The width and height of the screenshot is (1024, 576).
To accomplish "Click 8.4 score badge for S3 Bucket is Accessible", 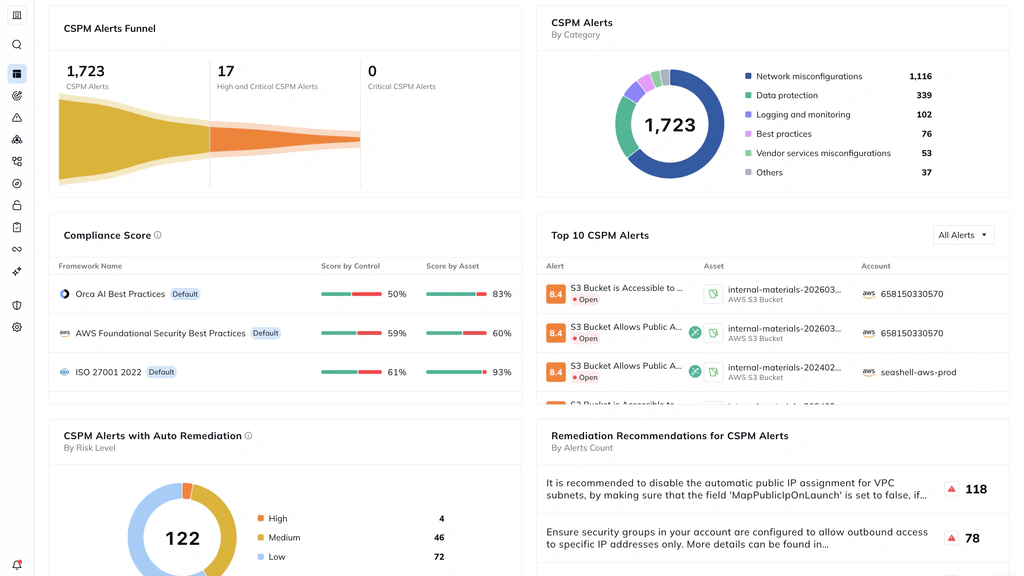I will pyautogui.click(x=556, y=294).
